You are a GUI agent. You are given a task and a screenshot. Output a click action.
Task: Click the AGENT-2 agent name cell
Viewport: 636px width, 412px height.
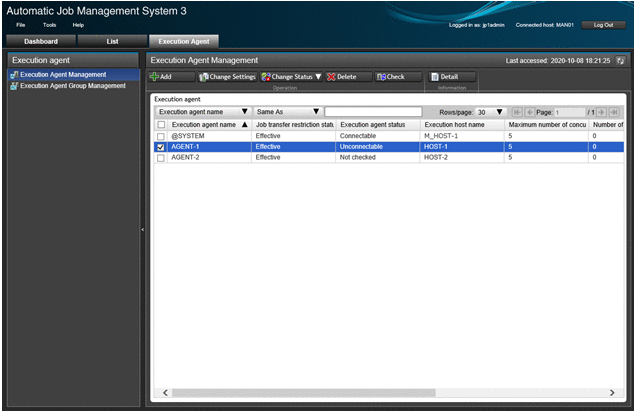pyautogui.click(x=209, y=157)
